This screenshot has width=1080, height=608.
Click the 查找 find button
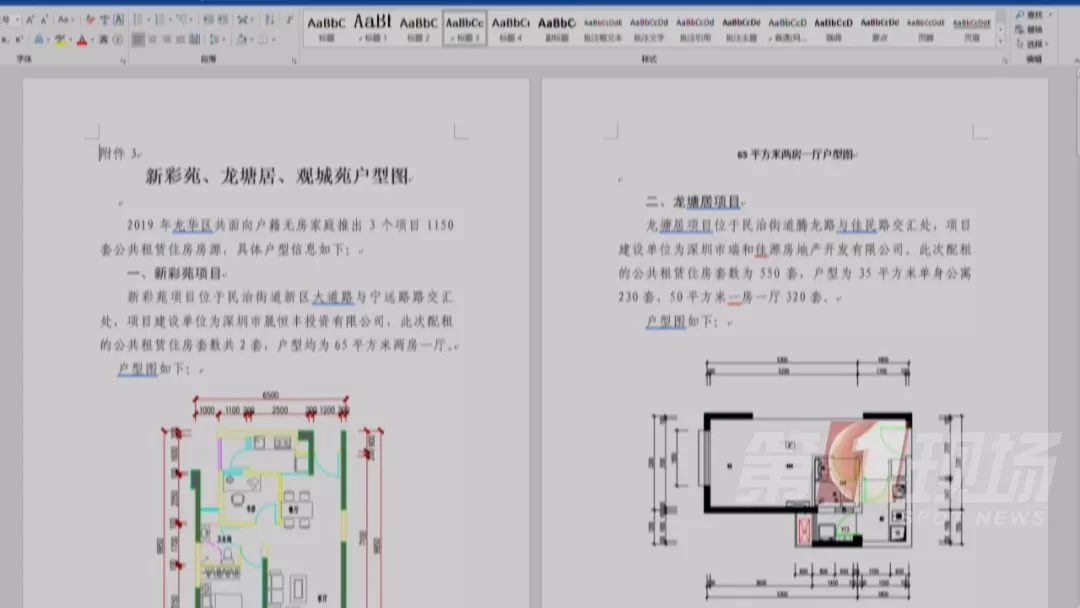(x=1034, y=15)
